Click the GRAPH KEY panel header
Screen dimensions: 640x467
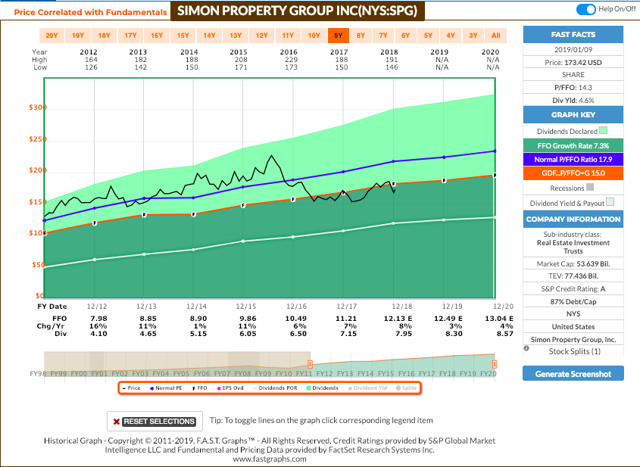point(573,115)
